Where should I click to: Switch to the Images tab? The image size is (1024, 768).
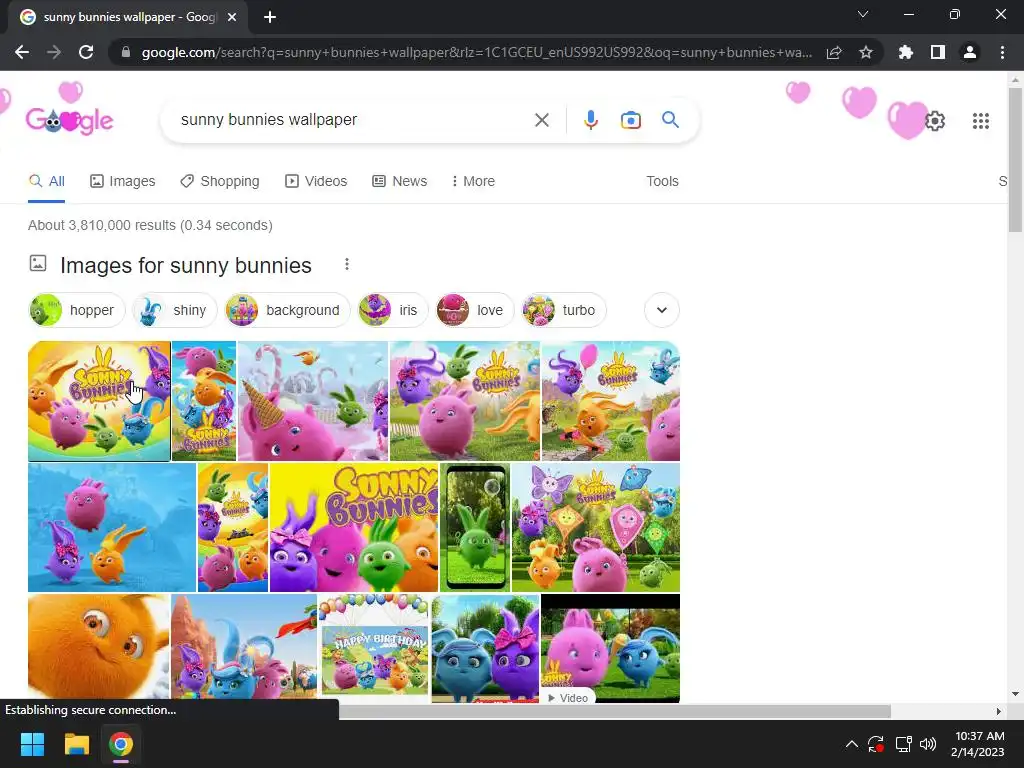[123, 181]
